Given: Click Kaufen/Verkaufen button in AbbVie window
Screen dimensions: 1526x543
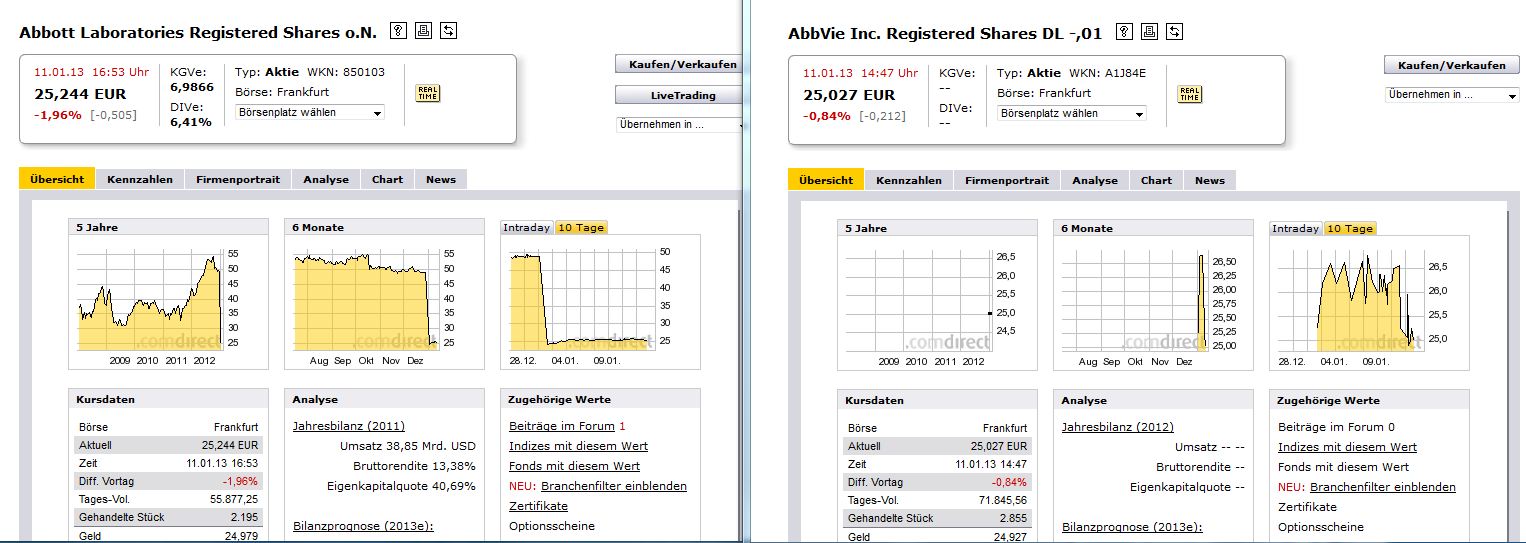Looking at the screenshot, I should pos(1451,65).
